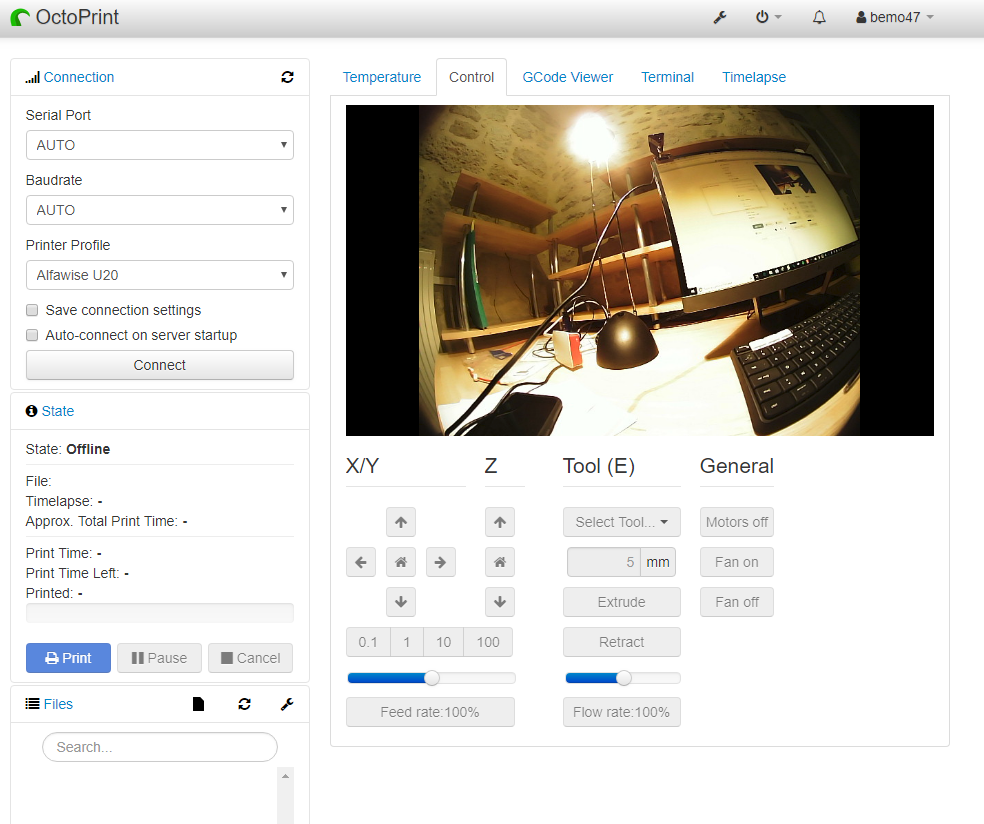
Task: Select 1 jog distance
Action: [407, 642]
